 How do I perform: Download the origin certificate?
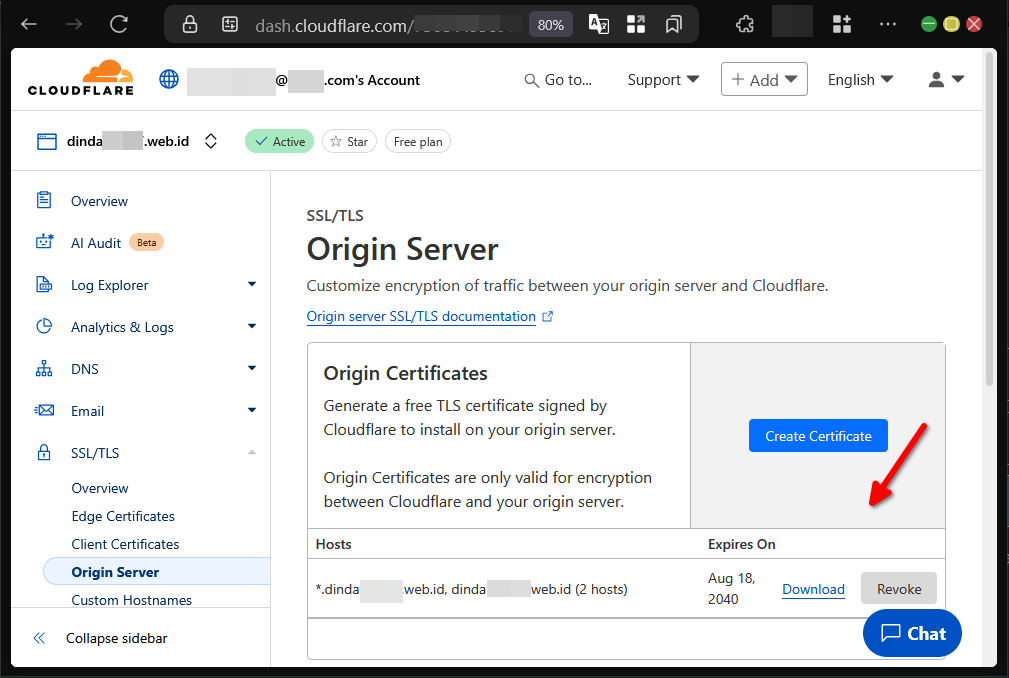pos(813,589)
